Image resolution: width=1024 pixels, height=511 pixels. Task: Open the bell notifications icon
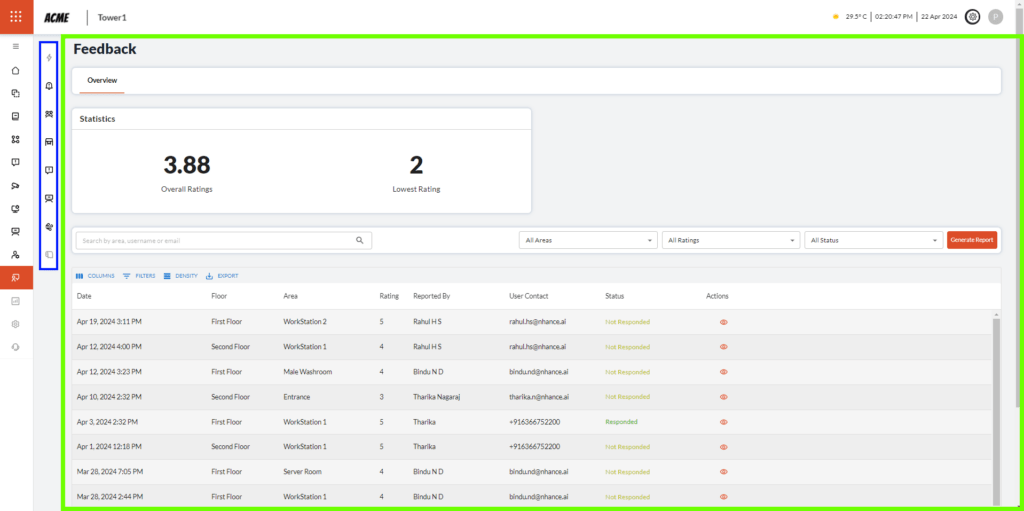[49, 86]
